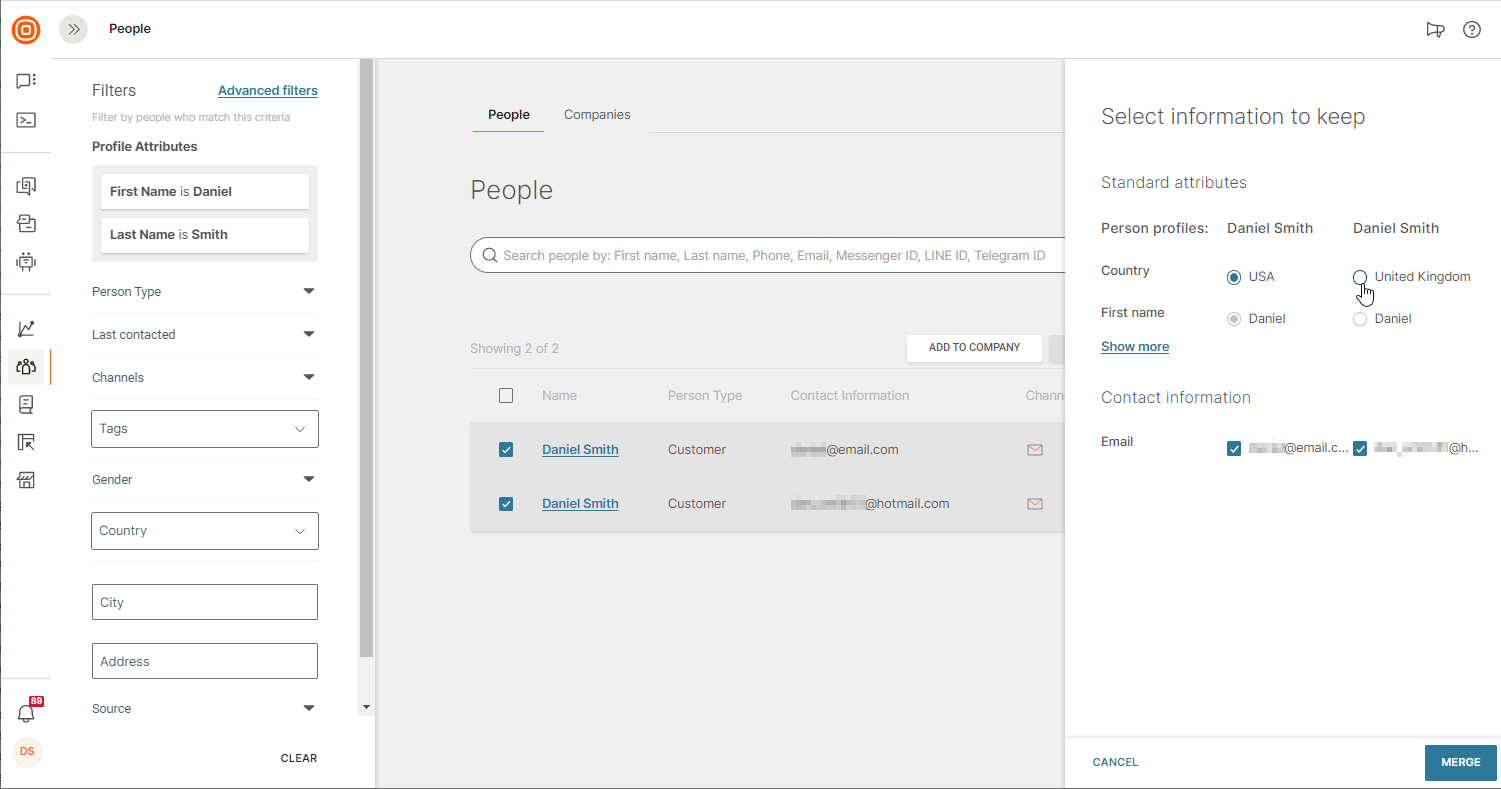Open the storefront exchange icon in sidebar
The image size is (1501, 789).
coord(26,481)
